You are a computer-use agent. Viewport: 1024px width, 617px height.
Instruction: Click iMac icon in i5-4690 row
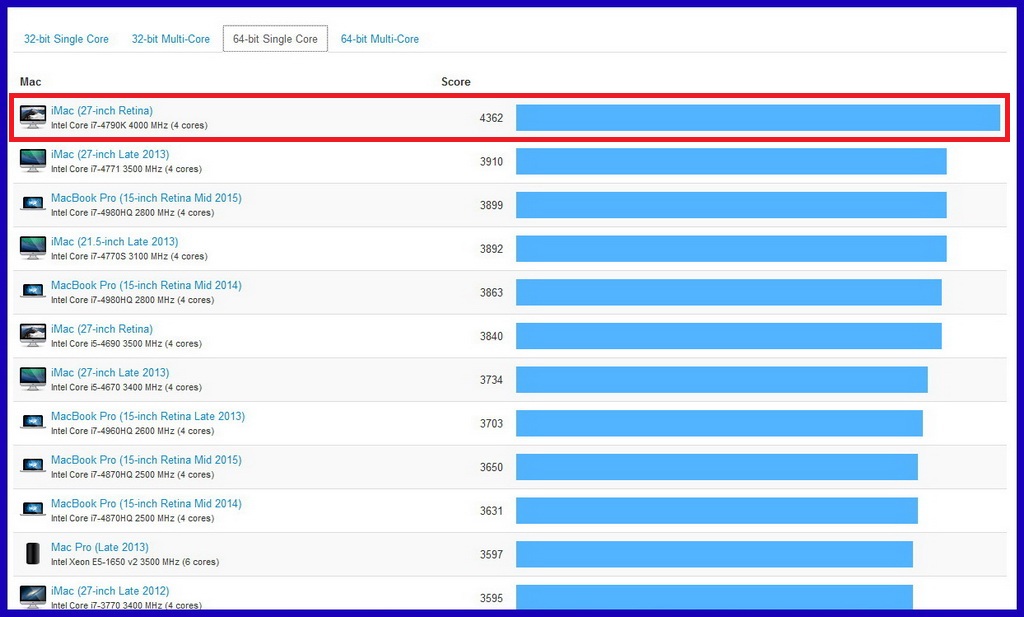(33, 335)
